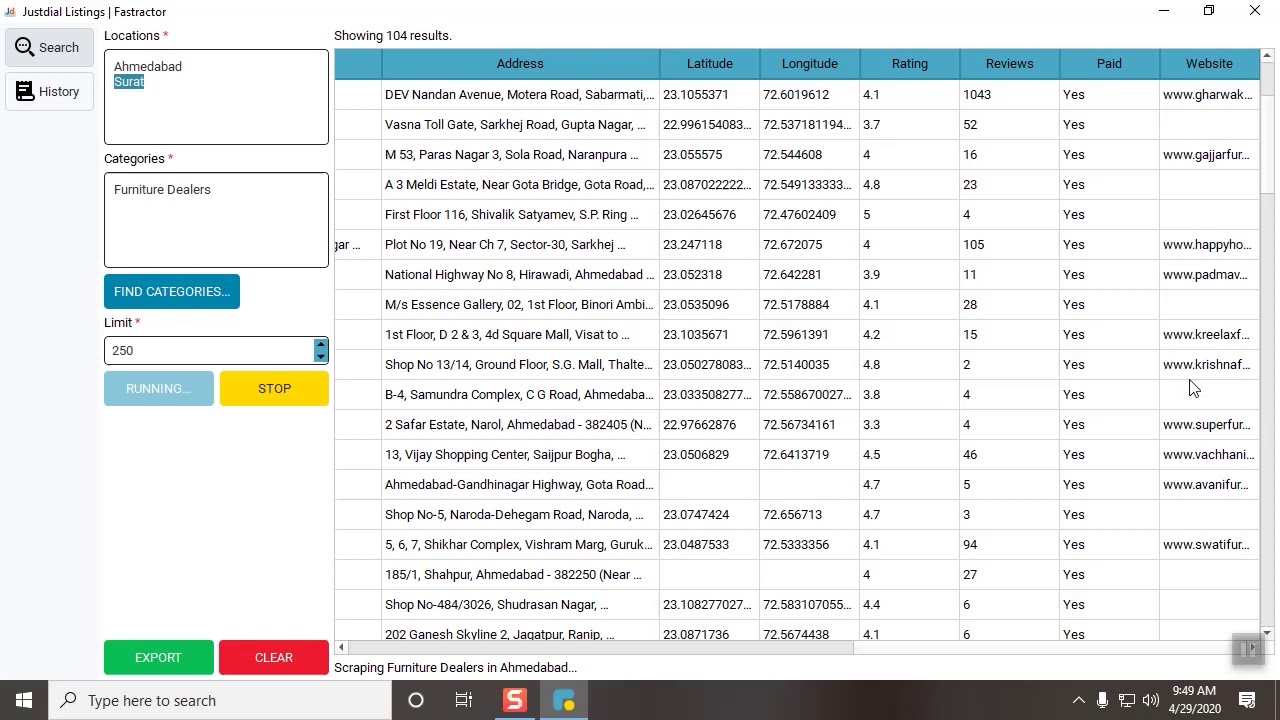Viewport: 1280px width, 720px height.
Task: Sort by the Latitude column header
Action: click(x=710, y=63)
